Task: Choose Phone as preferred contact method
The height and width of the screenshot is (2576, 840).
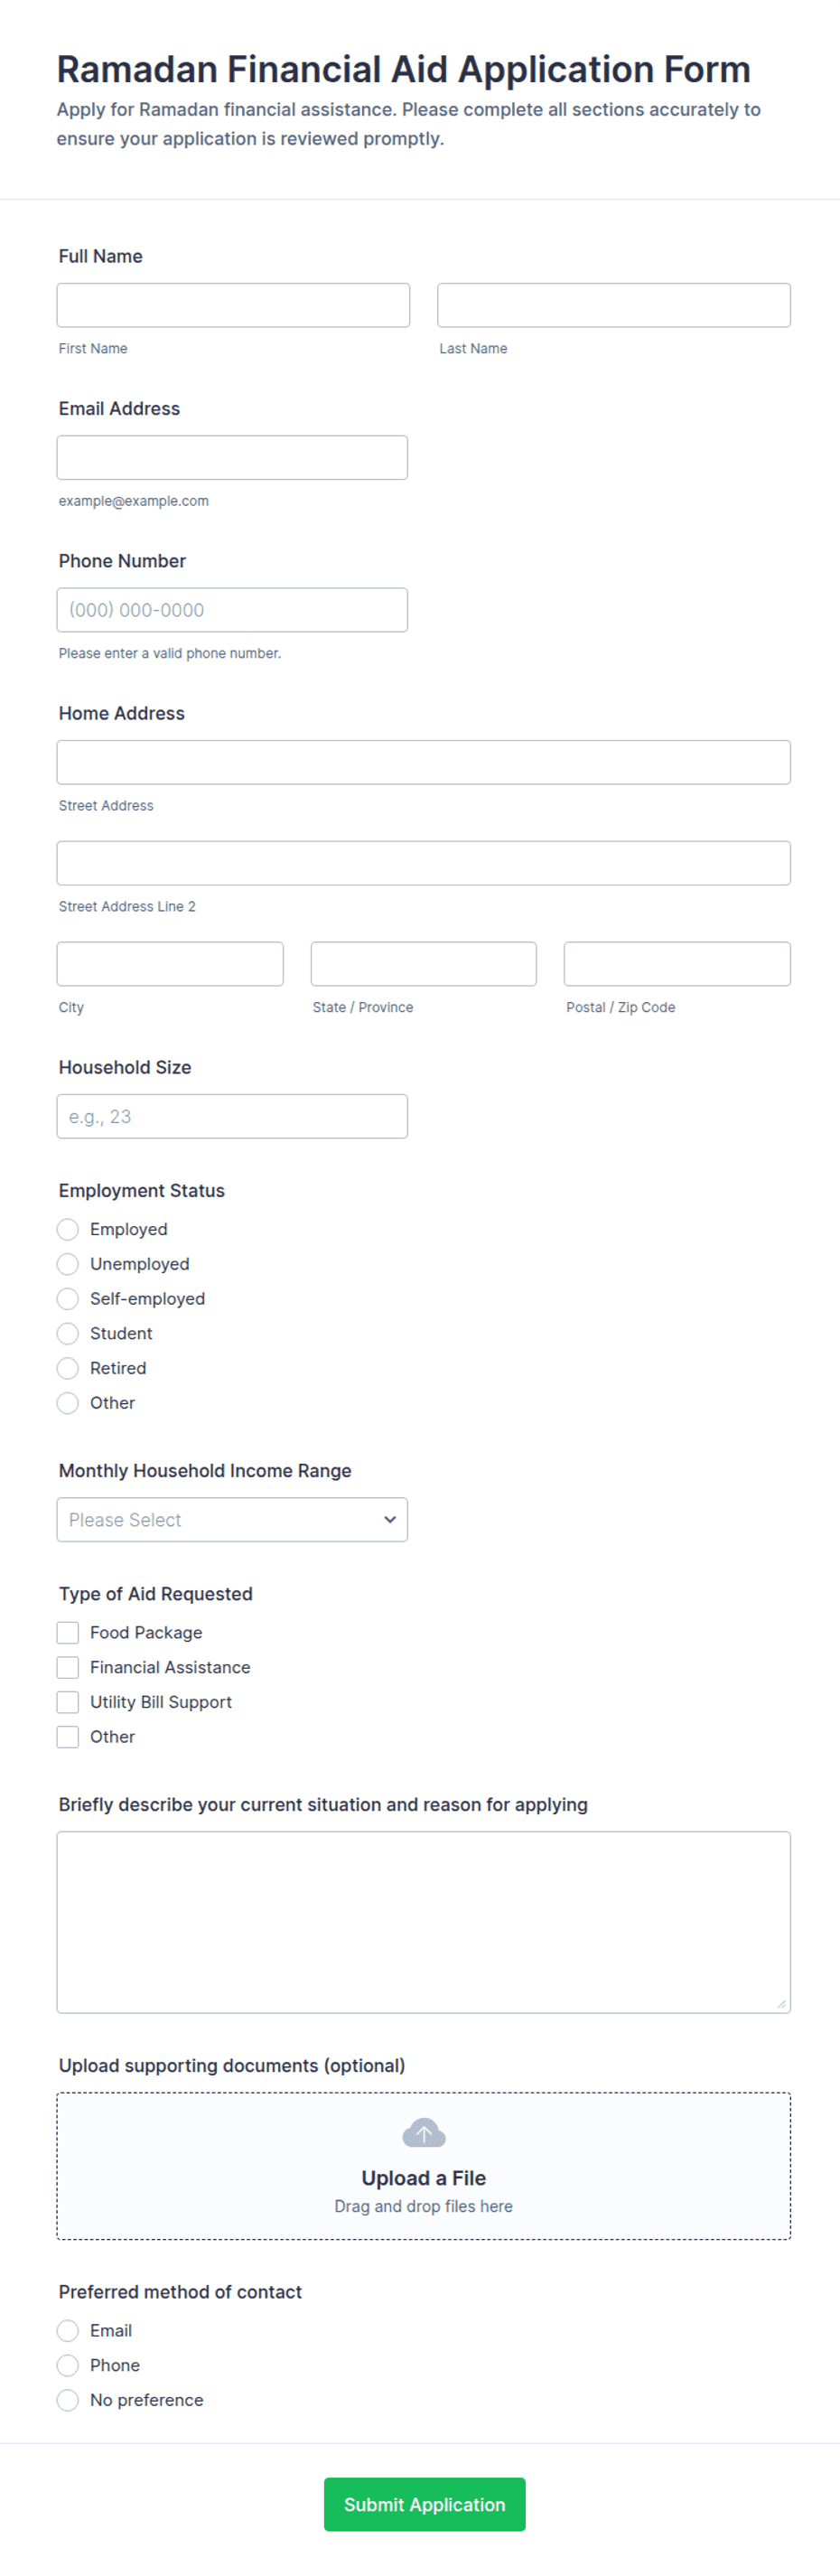Action: 68,2365
